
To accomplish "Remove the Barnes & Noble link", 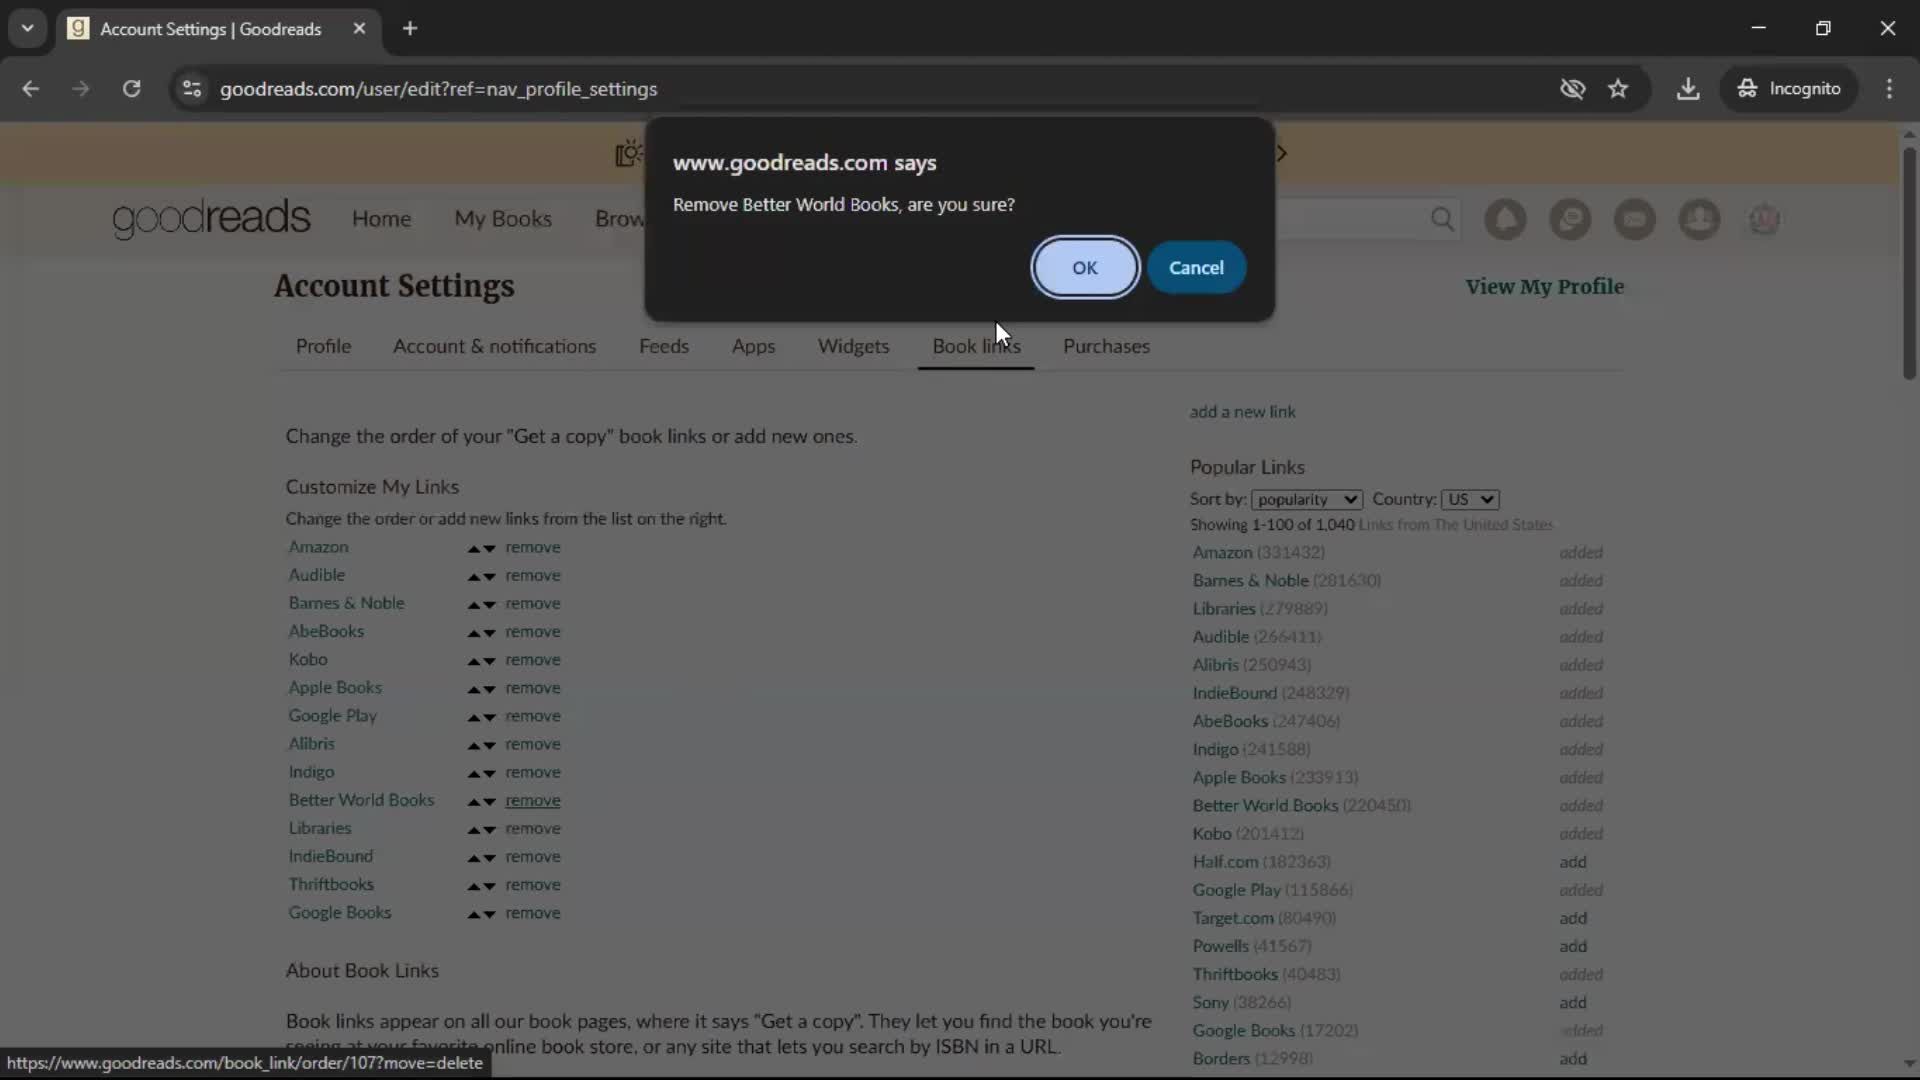I will [533, 604].
